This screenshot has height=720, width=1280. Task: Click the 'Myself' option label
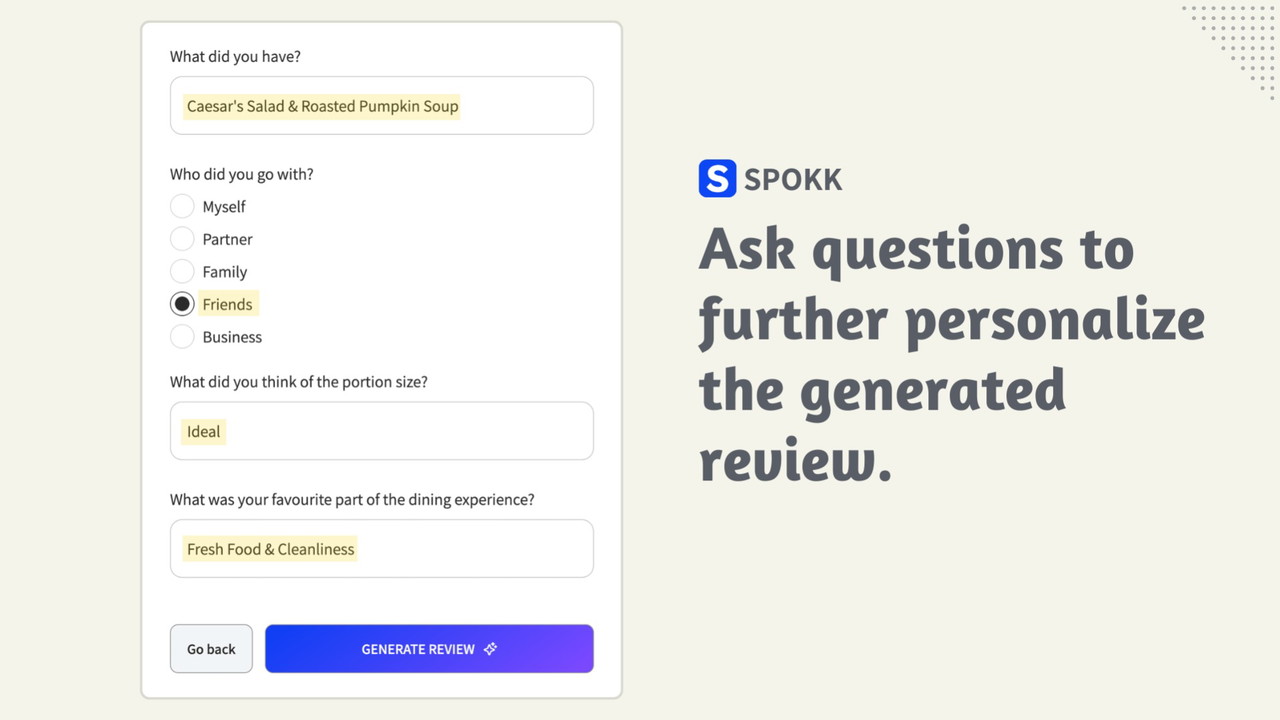tap(224, 207)
